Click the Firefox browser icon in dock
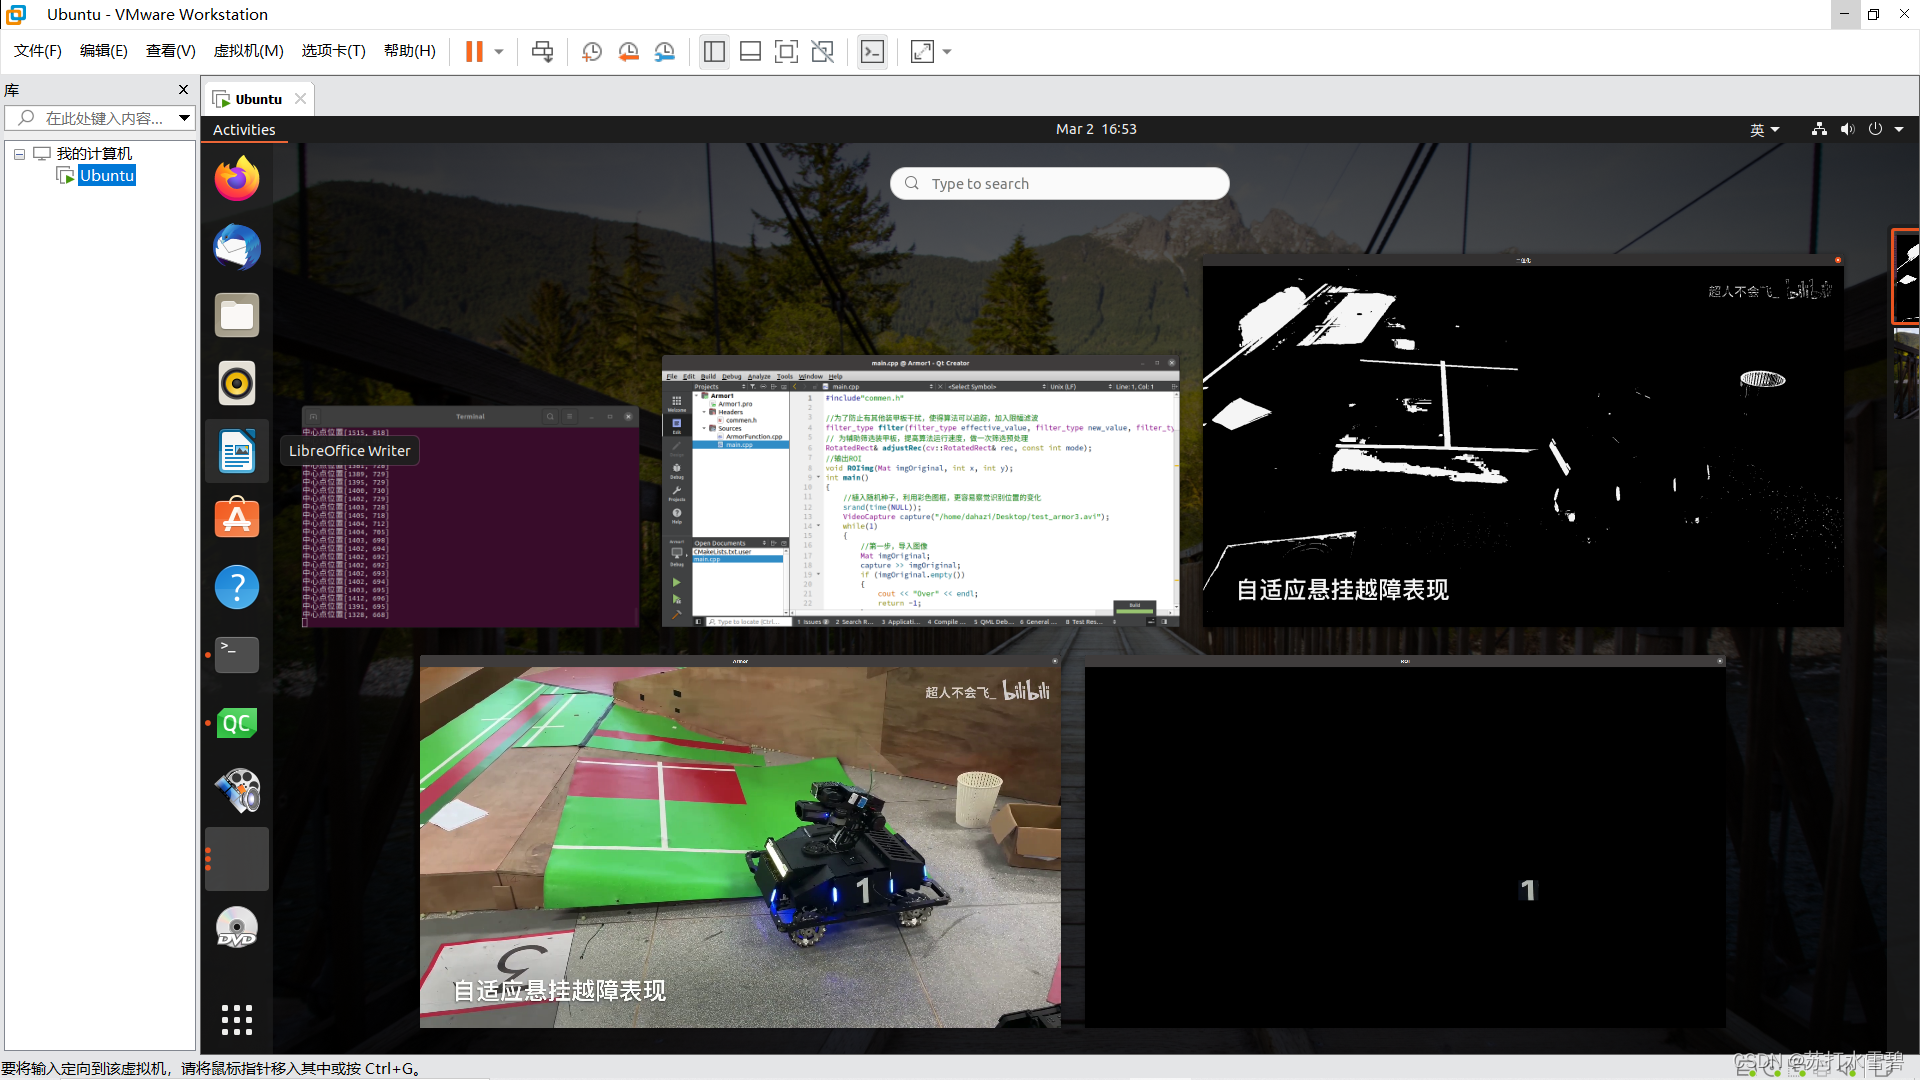This screenshot has height=1080, width=1920. [x=237, y=178]
